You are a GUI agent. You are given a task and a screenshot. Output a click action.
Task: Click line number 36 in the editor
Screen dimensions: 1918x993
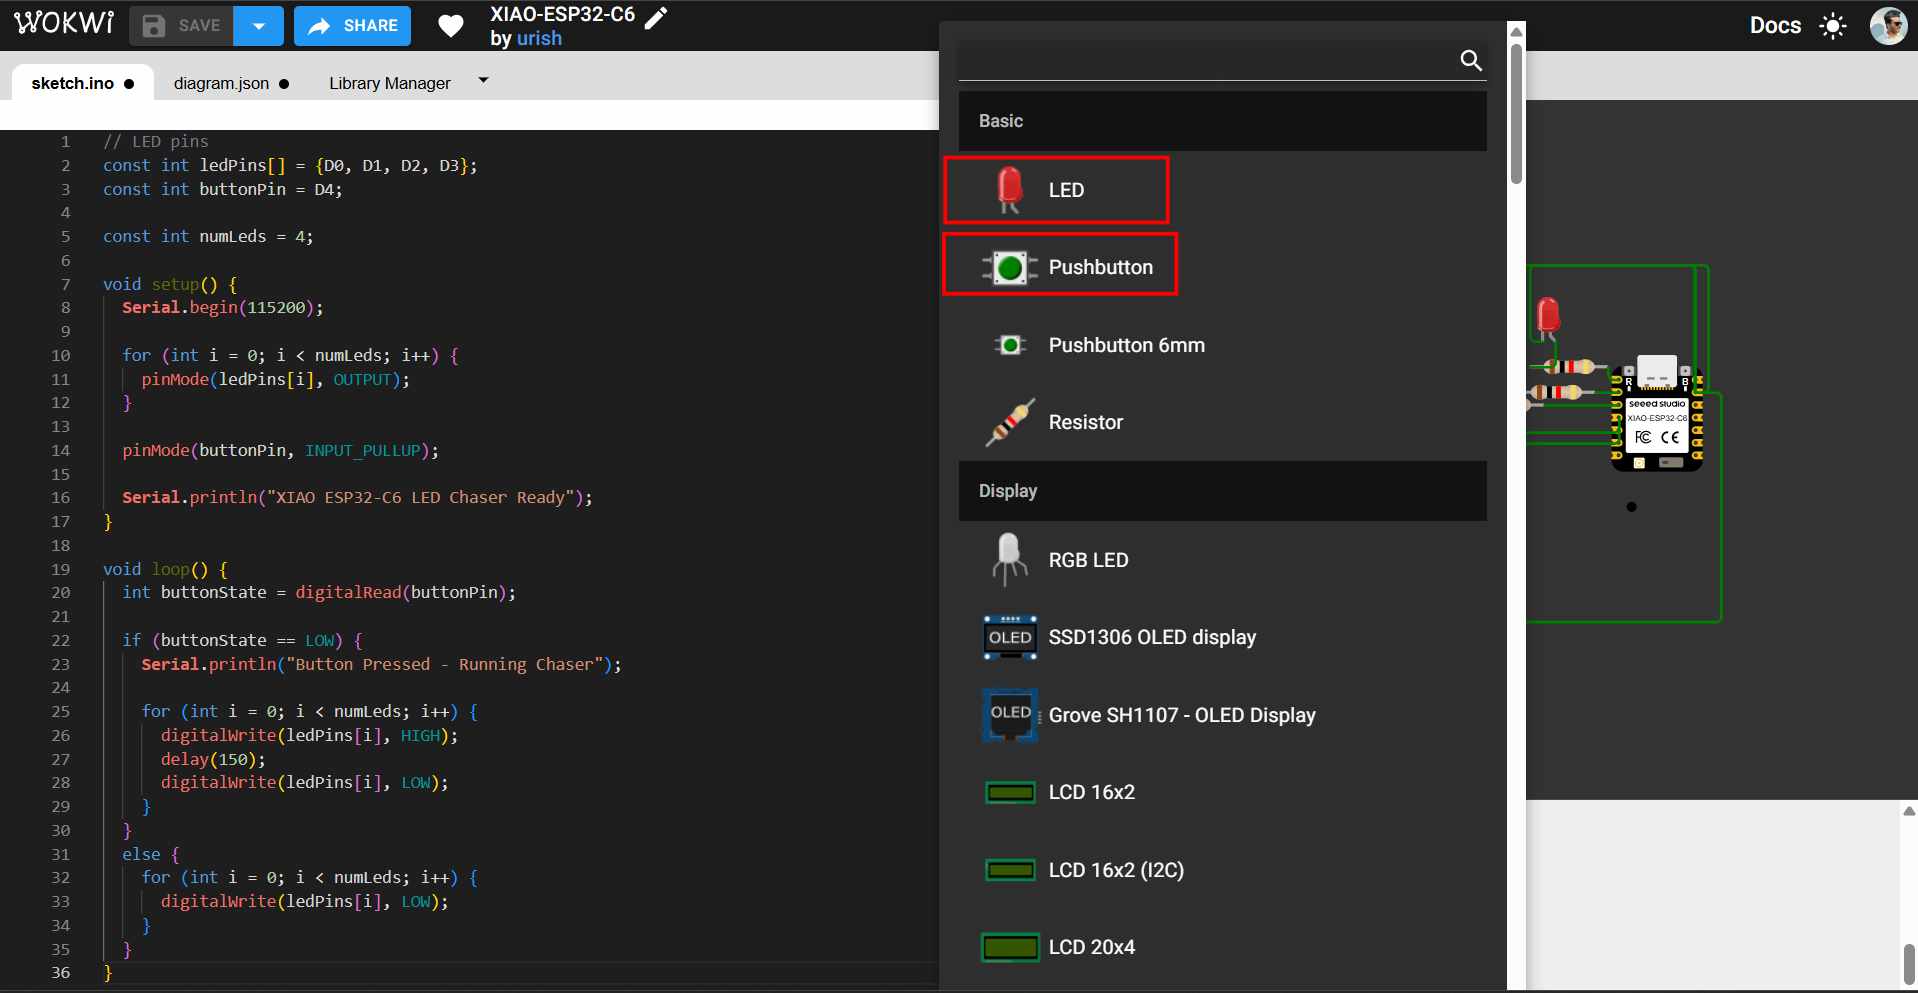click(60, 972)
